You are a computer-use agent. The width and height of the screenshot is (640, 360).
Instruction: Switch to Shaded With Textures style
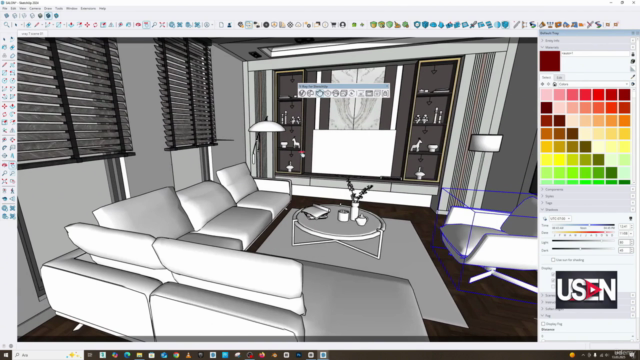click(48, 16)
